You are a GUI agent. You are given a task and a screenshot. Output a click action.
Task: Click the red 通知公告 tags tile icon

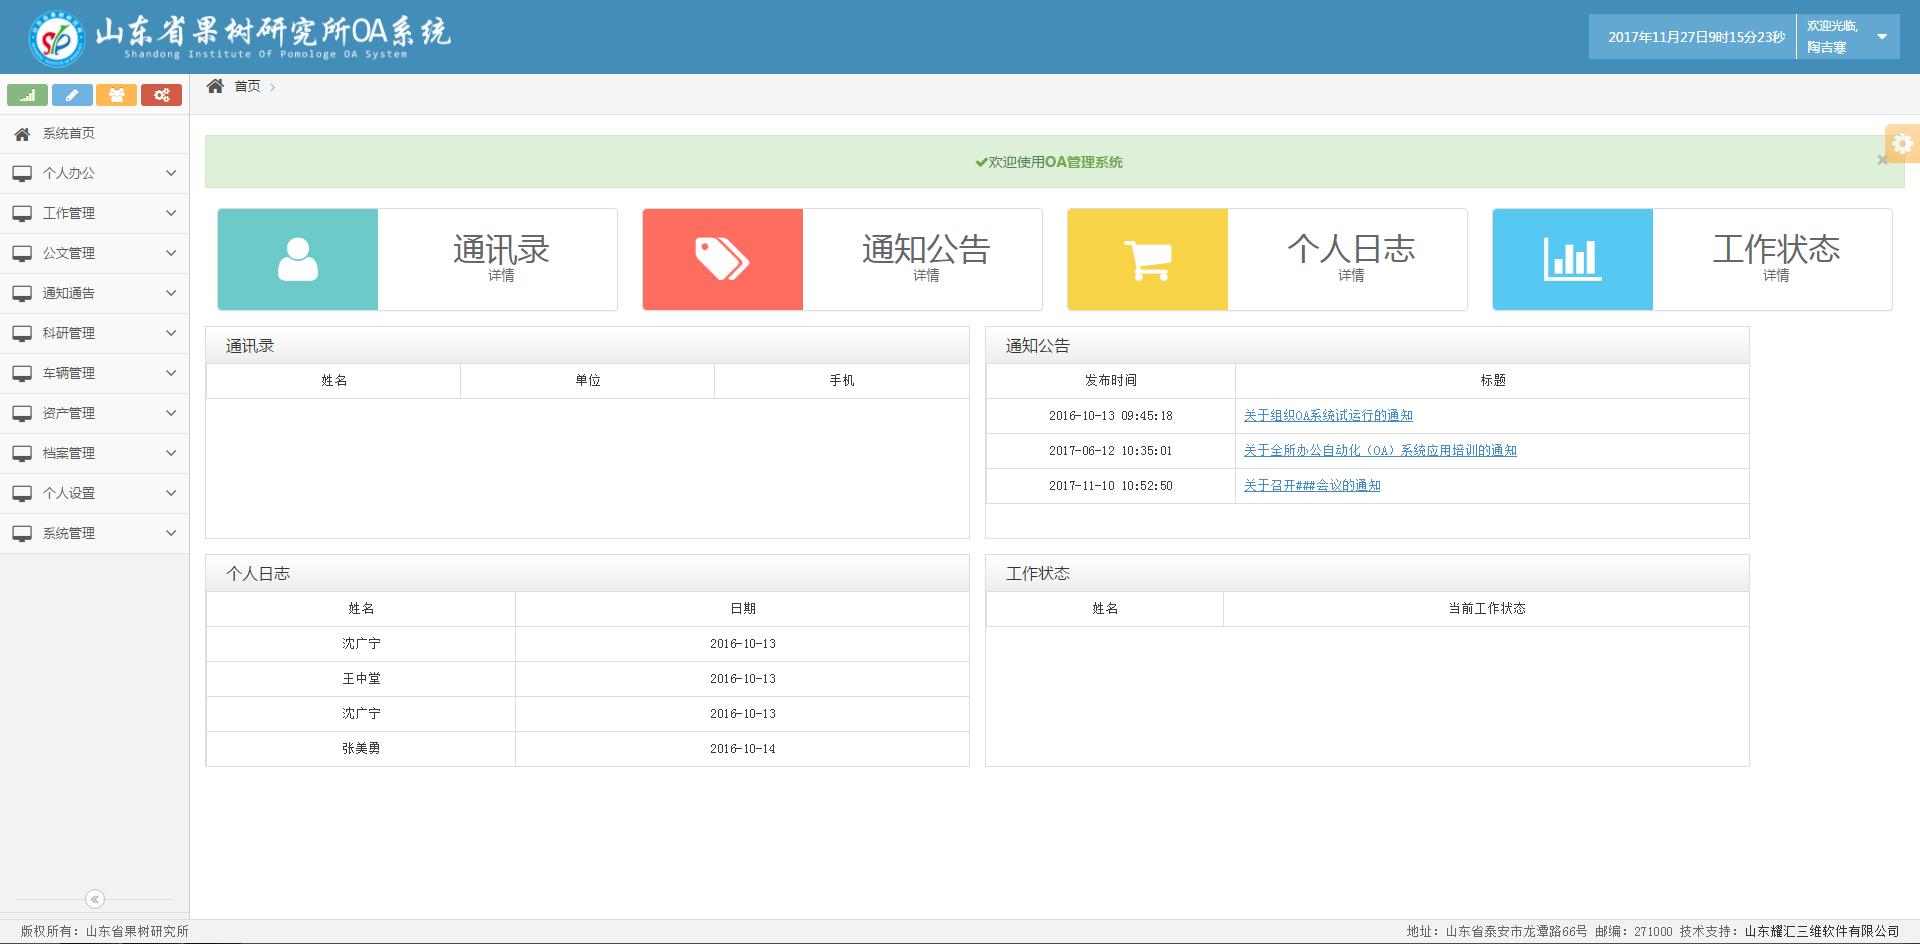point(722,259)
